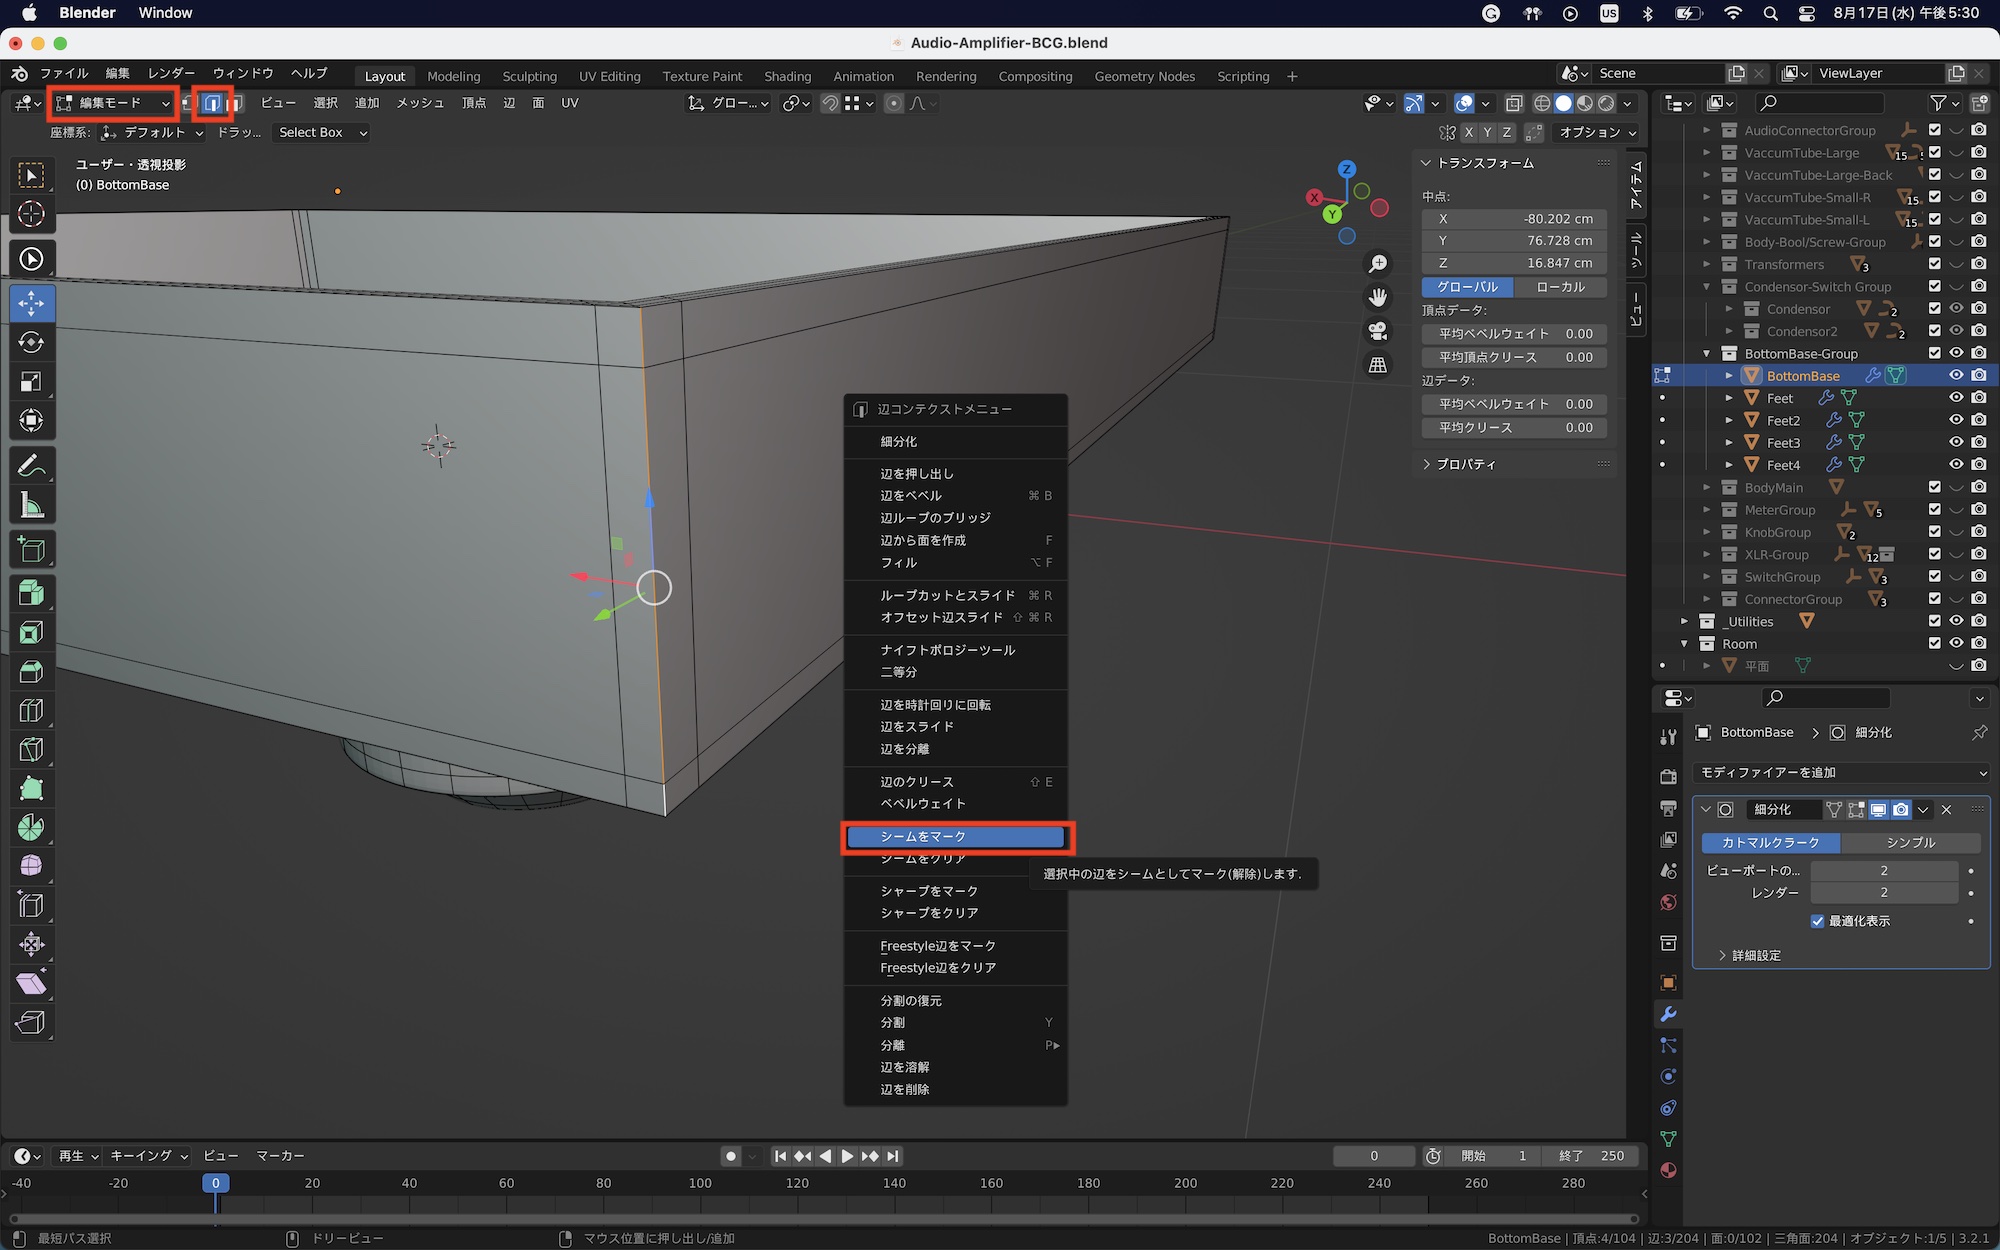Activate the Annotate pencil tool
The width and height of the screenshot is (2000, 1250).
point(31,466)
